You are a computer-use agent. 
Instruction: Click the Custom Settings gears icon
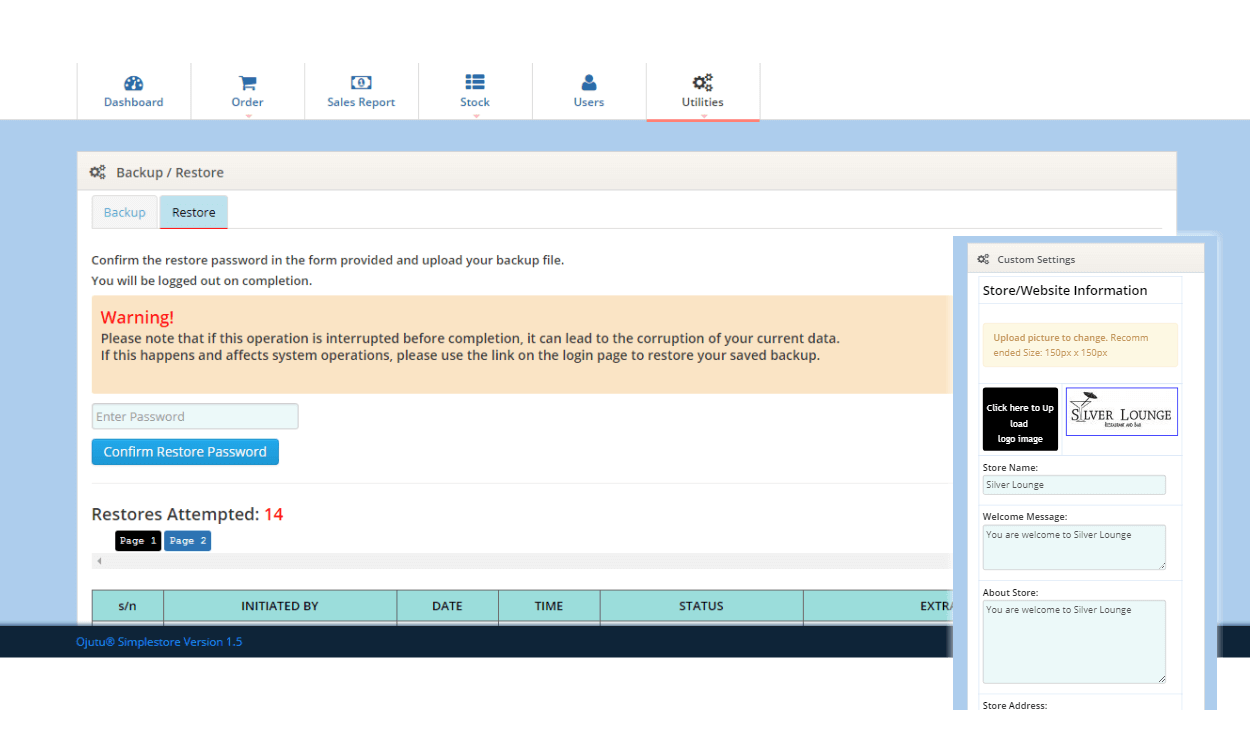pos(984,259)
